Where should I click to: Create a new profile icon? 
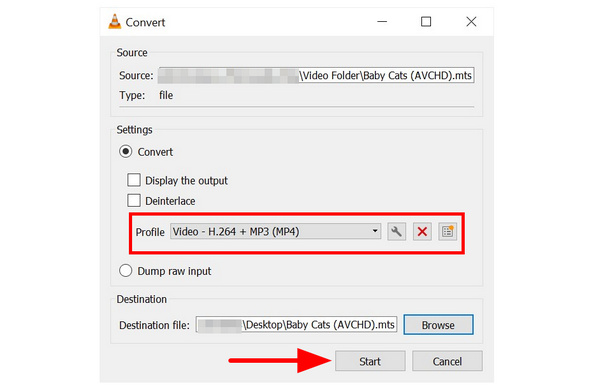coord(447,232)
